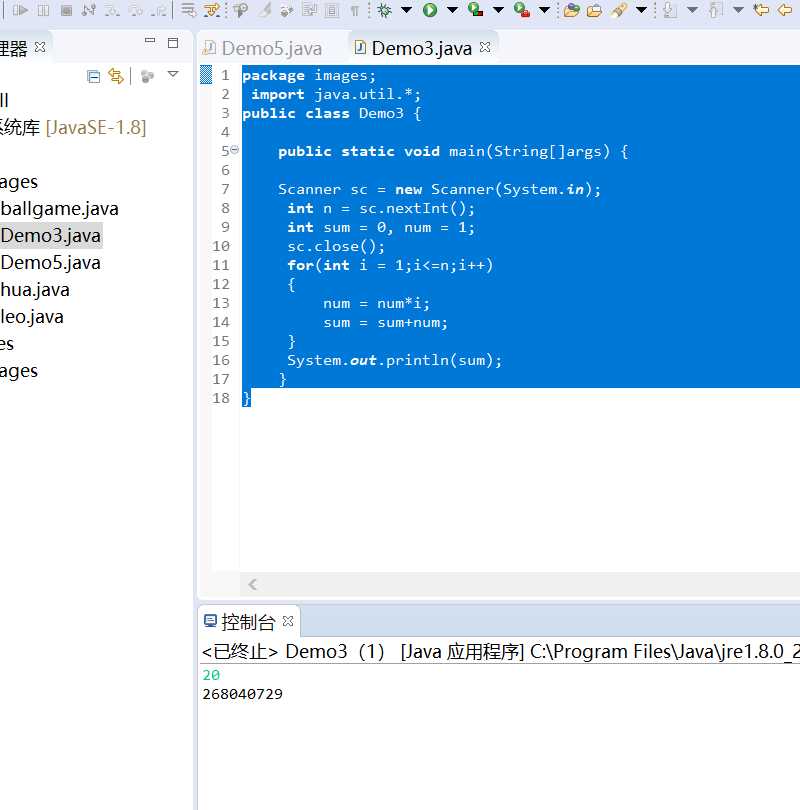Image resolution: width=800 pixels, height=810 pixels.
Task: Toggle the Use Step Filters icon
Action: coord(212,10)
